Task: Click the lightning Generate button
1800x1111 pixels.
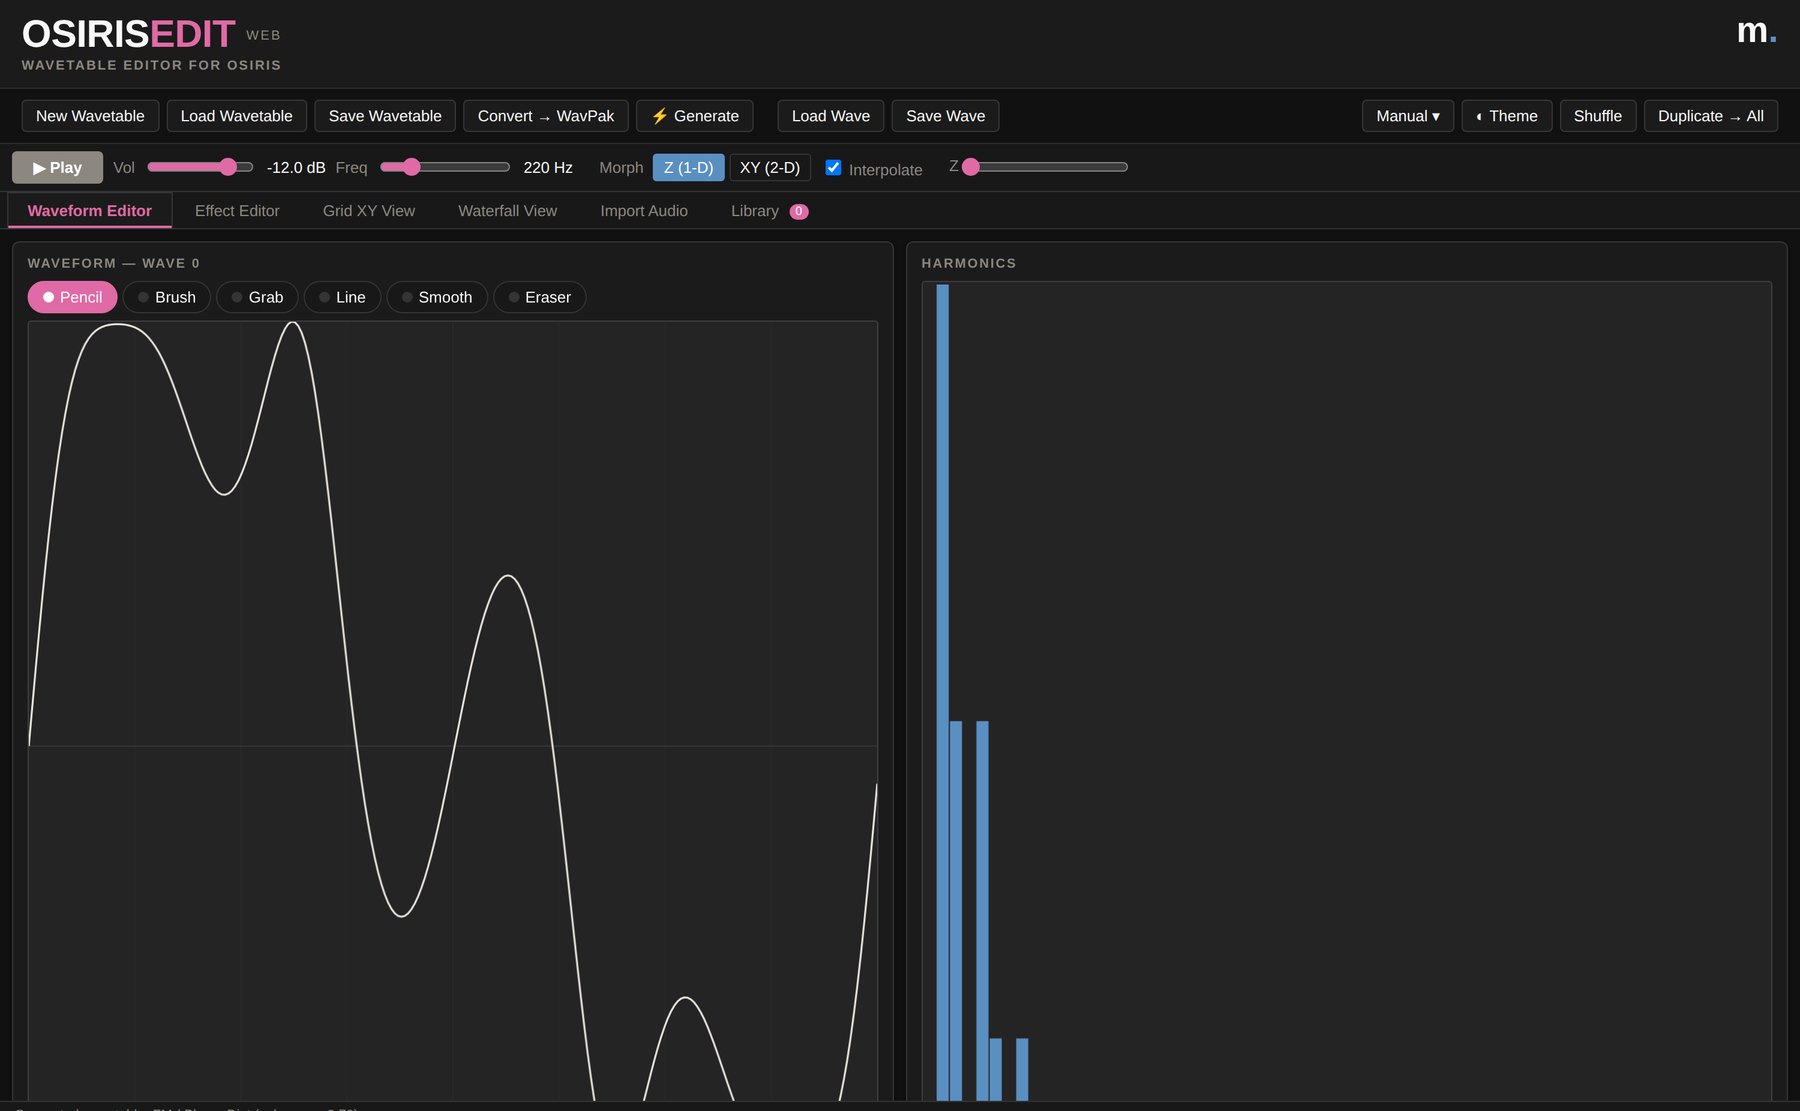Action: coord(695,116)
